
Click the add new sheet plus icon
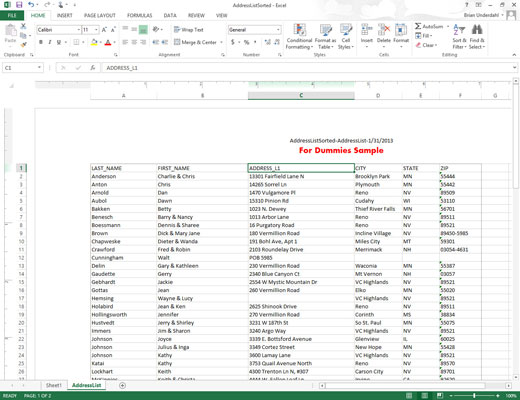(x=122, y=385)
